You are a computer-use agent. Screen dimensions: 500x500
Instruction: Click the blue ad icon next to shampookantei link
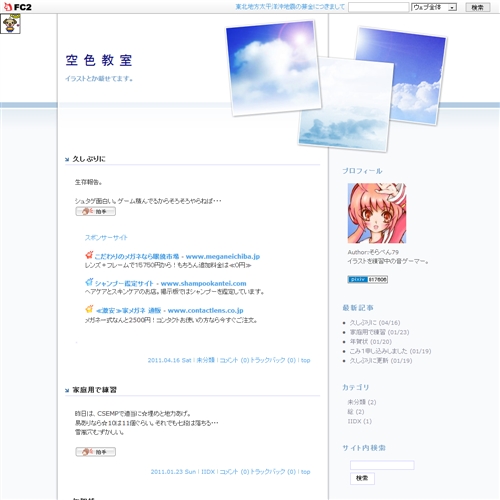pyautogui.click(x=89, y=282)
